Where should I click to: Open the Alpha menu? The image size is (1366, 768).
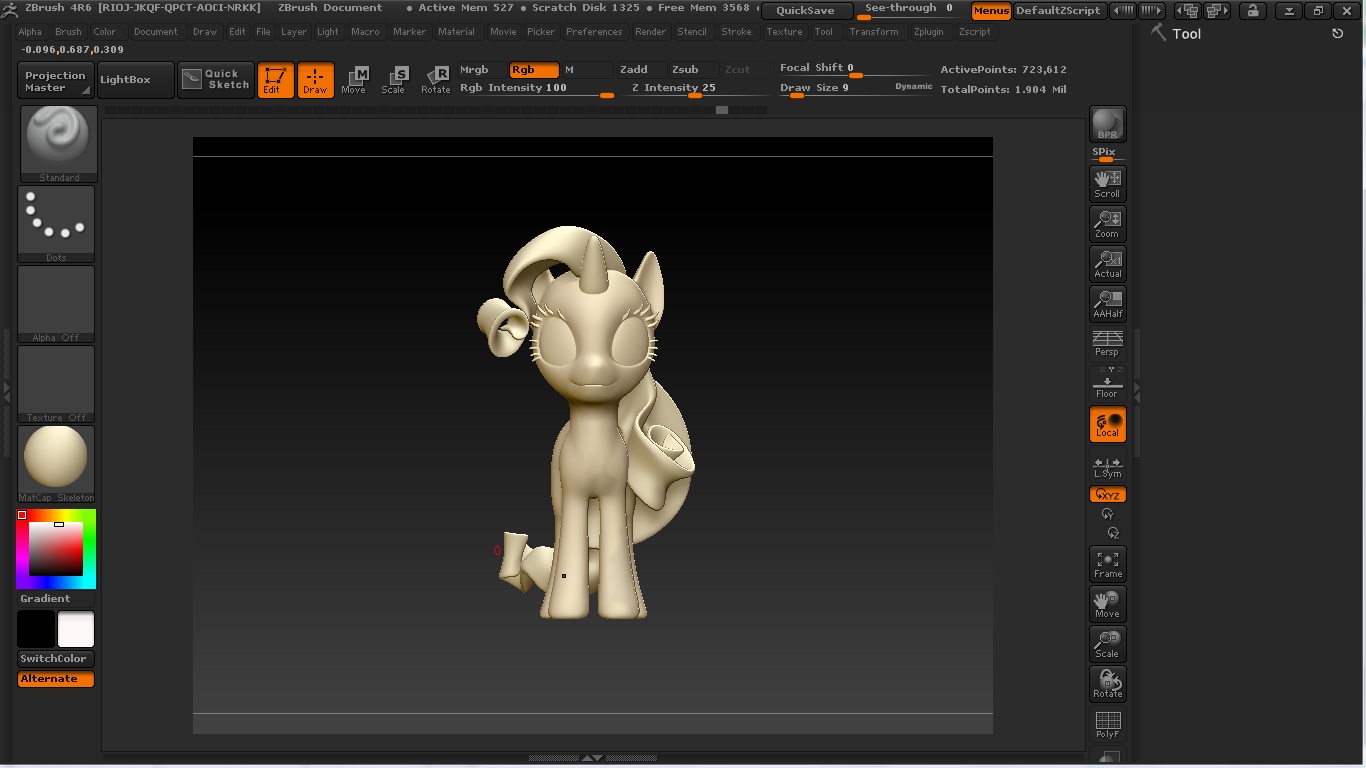30,32
